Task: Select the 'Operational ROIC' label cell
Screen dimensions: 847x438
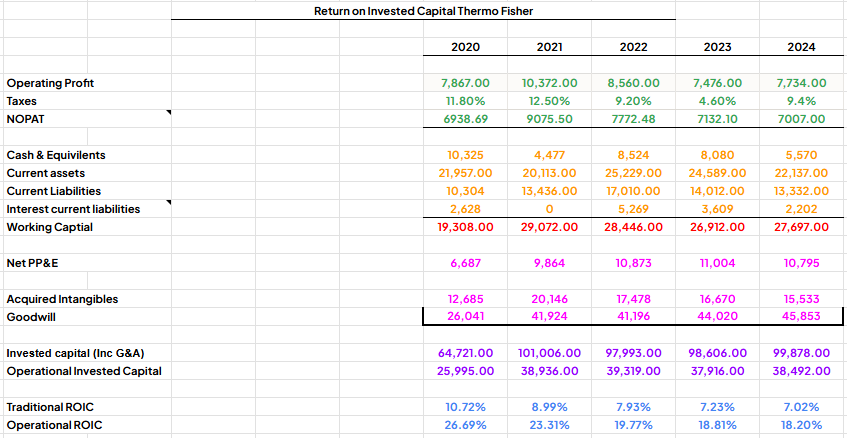Action: [x=54, y=425]
